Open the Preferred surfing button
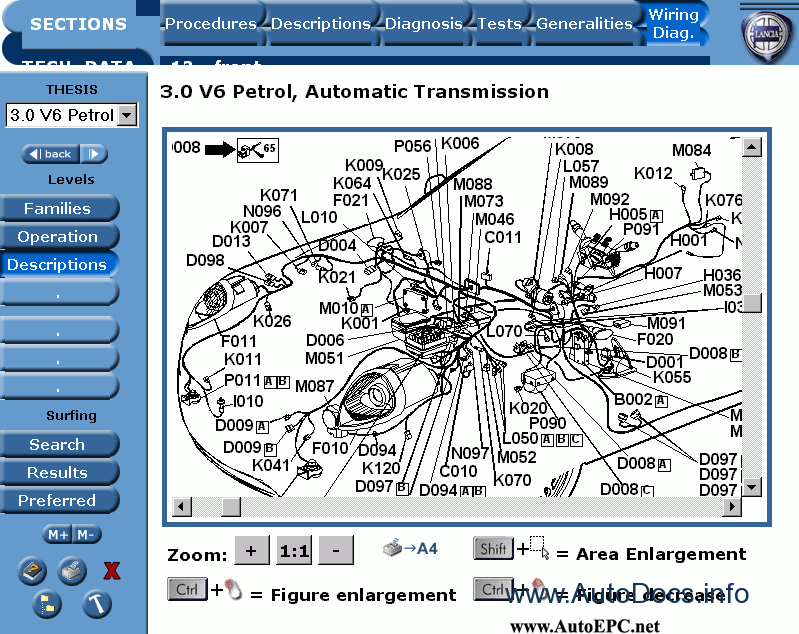Screen dimensions: 799x634 (58, 500)
